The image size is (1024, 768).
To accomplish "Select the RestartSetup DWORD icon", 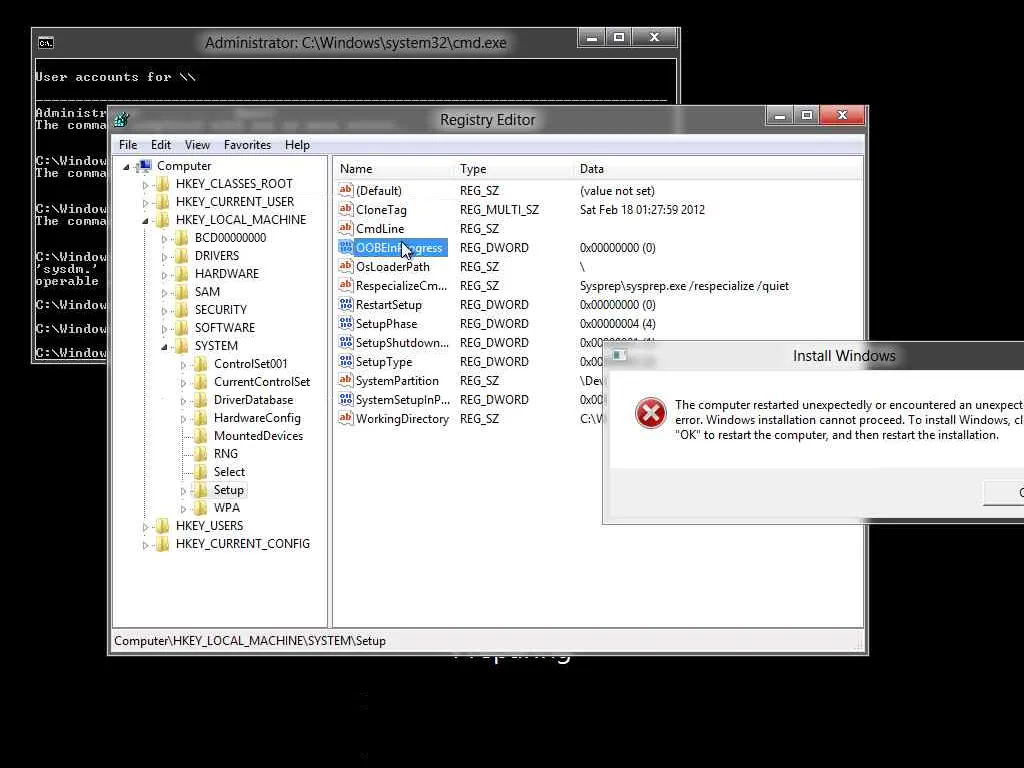I will click(345, 304).
